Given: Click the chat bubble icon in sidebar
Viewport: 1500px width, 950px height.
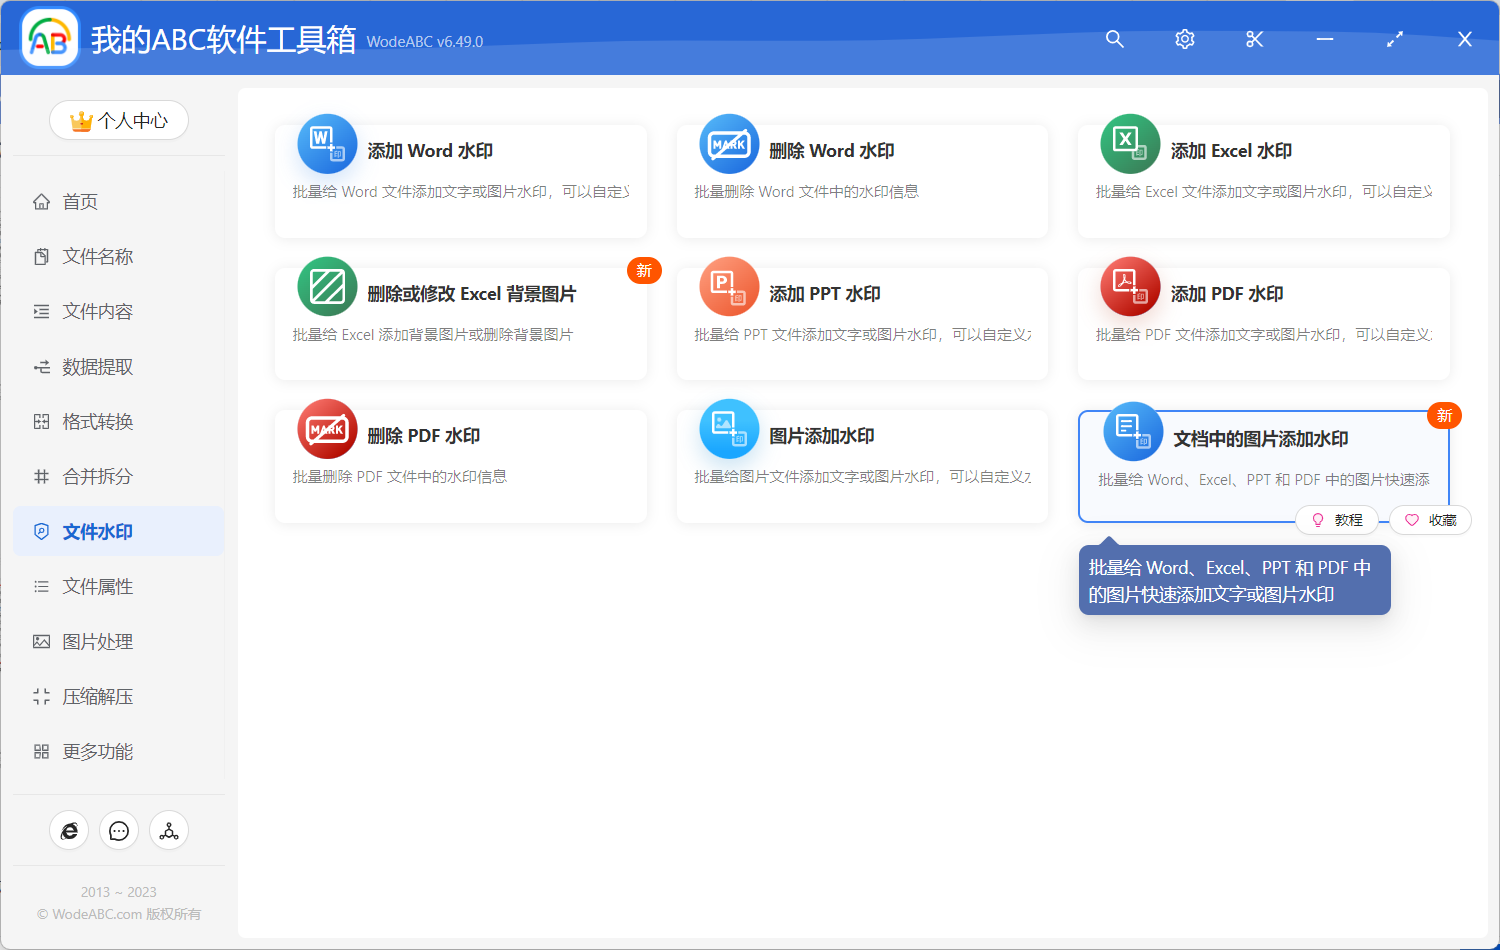Looking at the screenshot, I should (x=119, y=831).
